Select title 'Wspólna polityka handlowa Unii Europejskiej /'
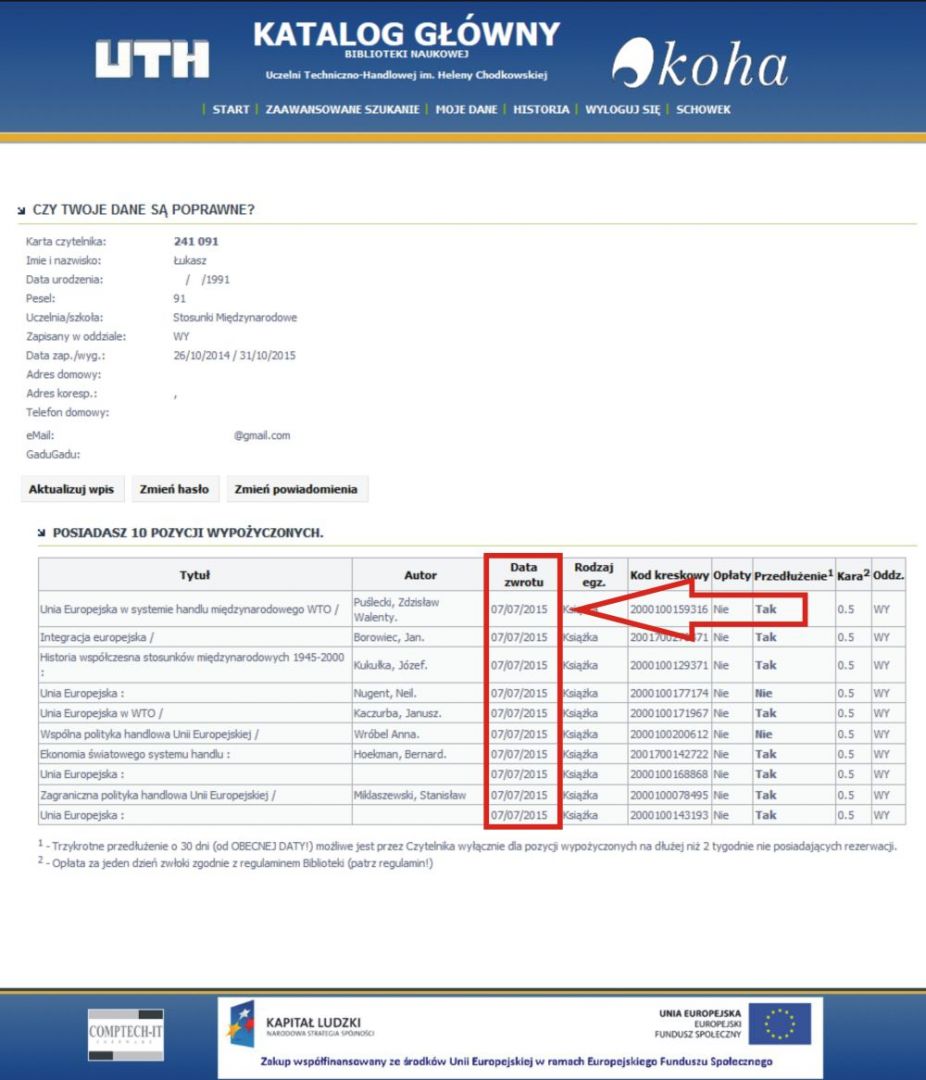Screen dimensions: 926x1080 tap(150, 734)
